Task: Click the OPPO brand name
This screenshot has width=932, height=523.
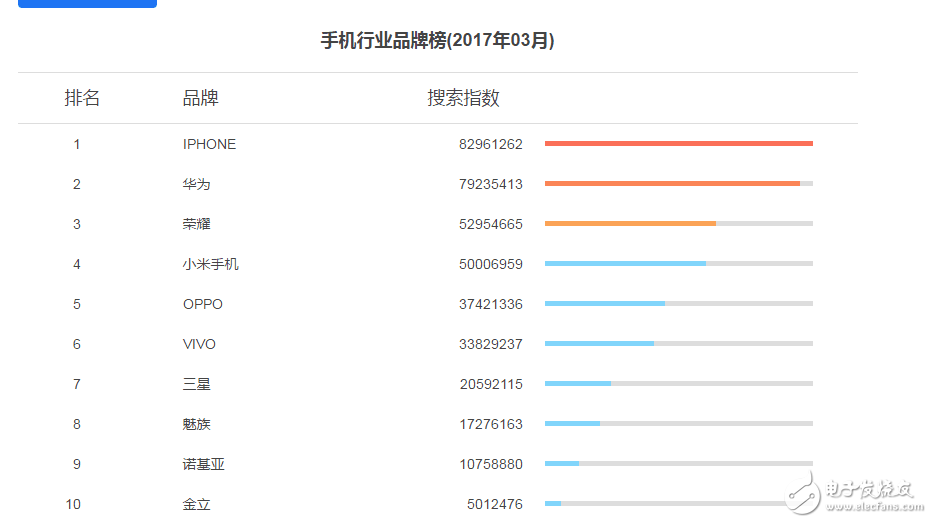Action: pos(203,304)
